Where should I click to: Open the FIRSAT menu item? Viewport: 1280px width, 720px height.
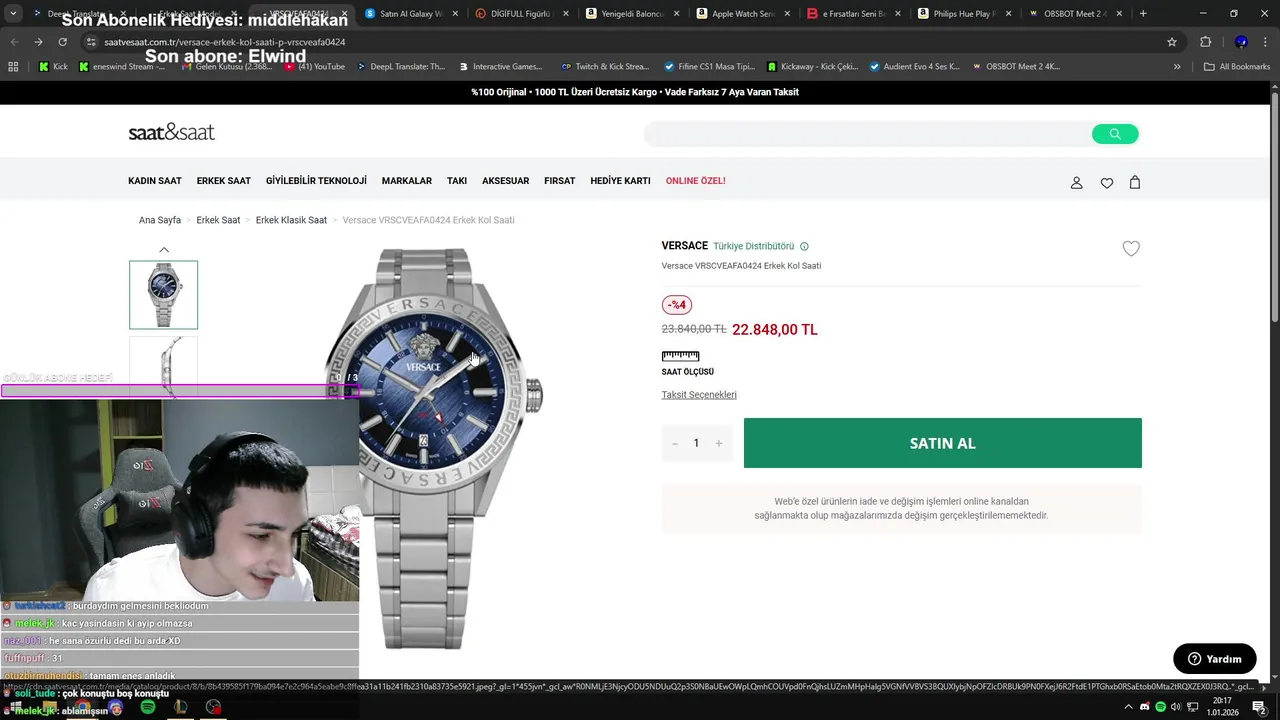(x=560, y=181)
